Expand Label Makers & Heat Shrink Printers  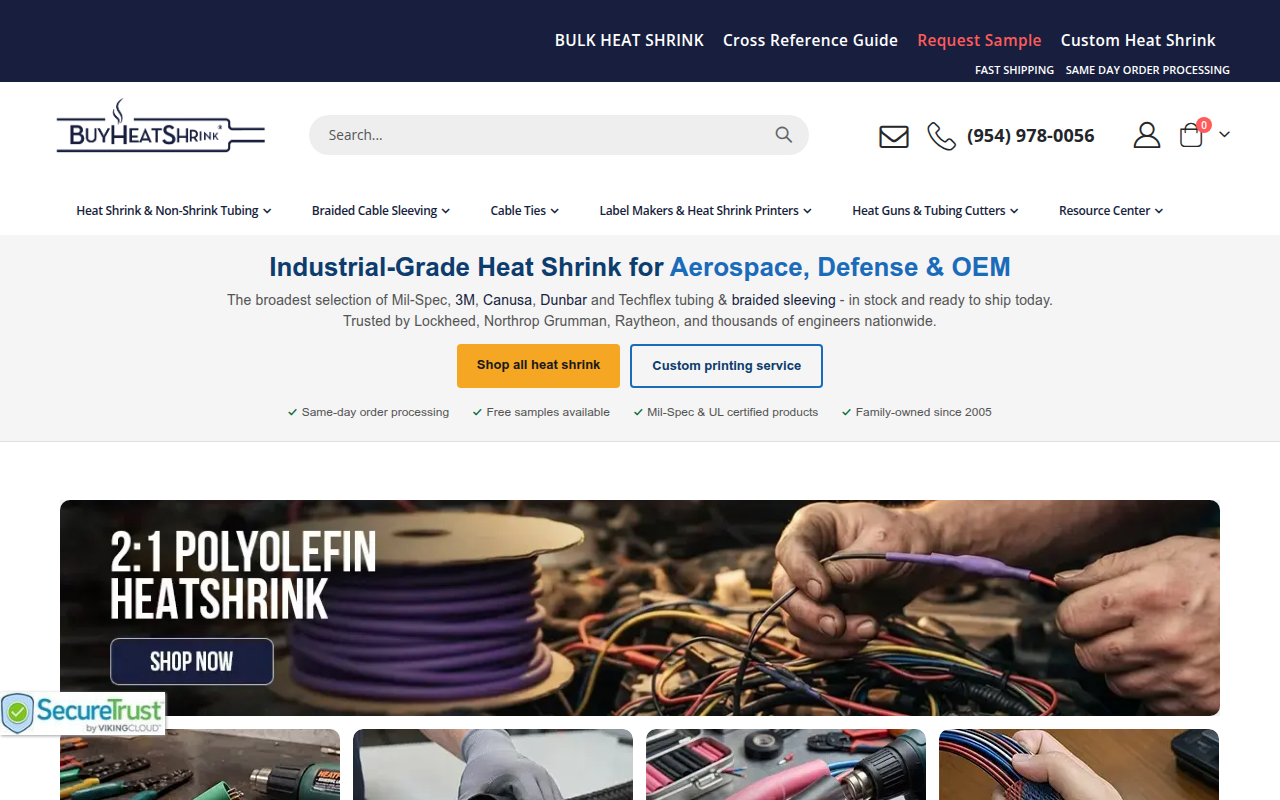tap(706, 211)
